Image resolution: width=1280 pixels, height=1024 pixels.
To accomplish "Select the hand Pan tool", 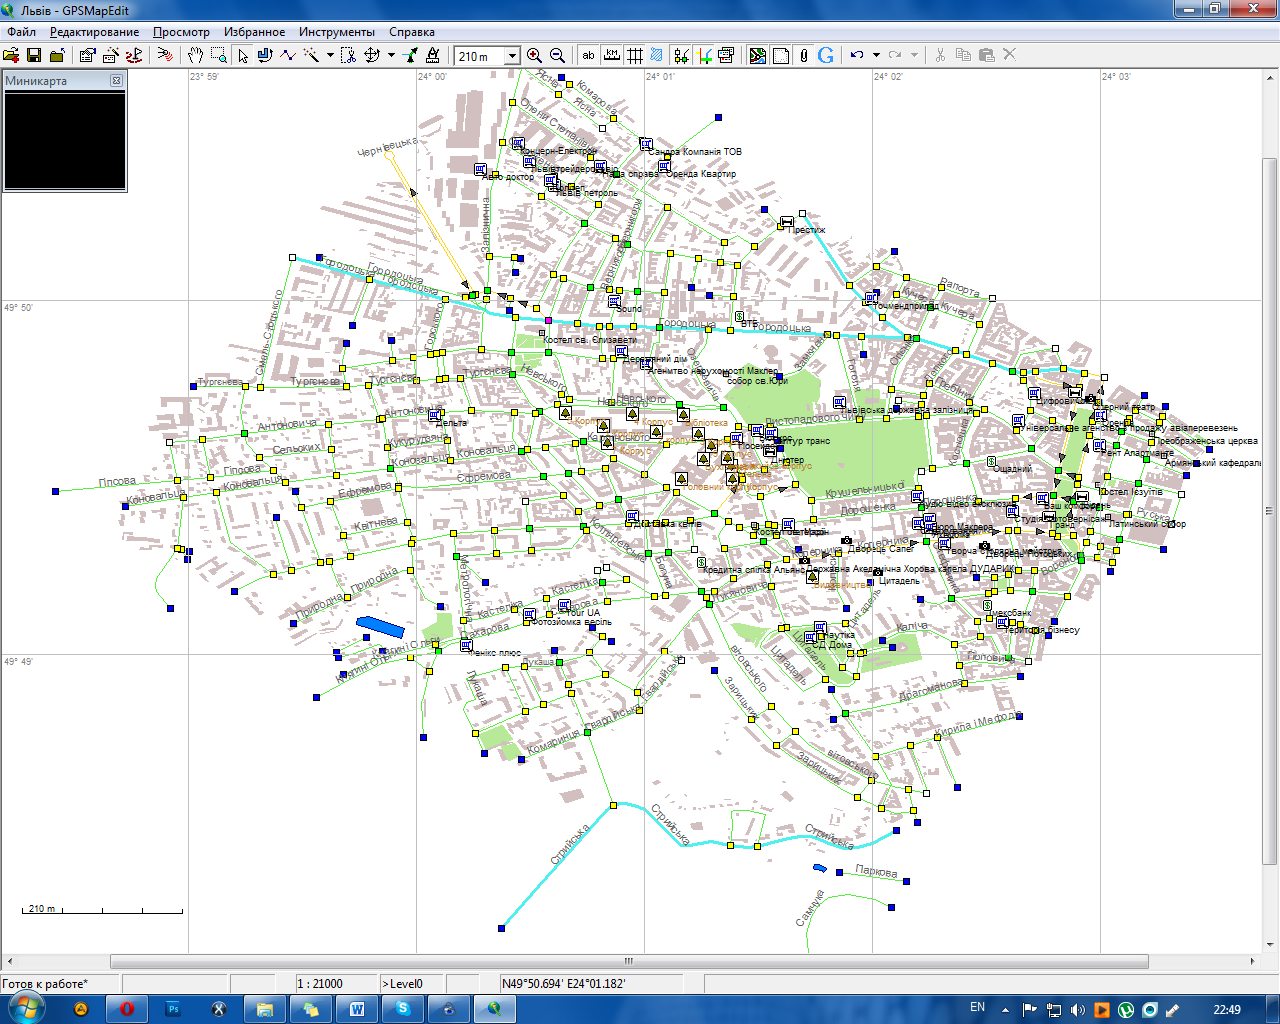I will pyautogui.click(x=195, y=55).
